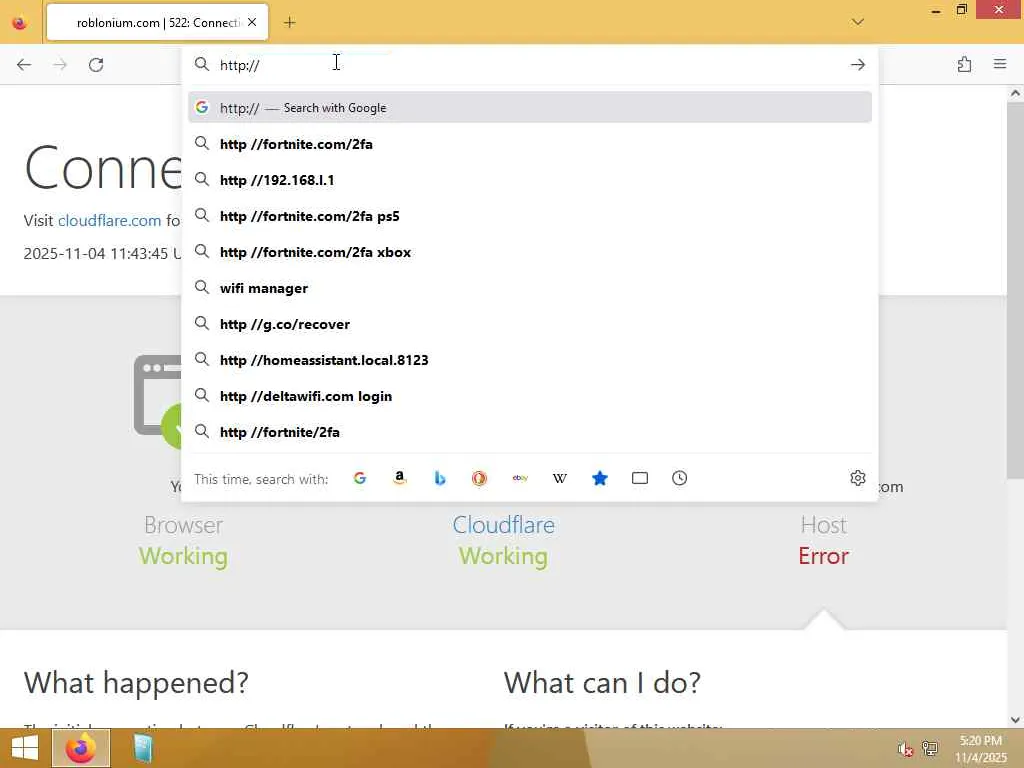Open the extensions puzzle icon
The width and height of the screenshot is (1024, 768).
(x=964, y=64)
